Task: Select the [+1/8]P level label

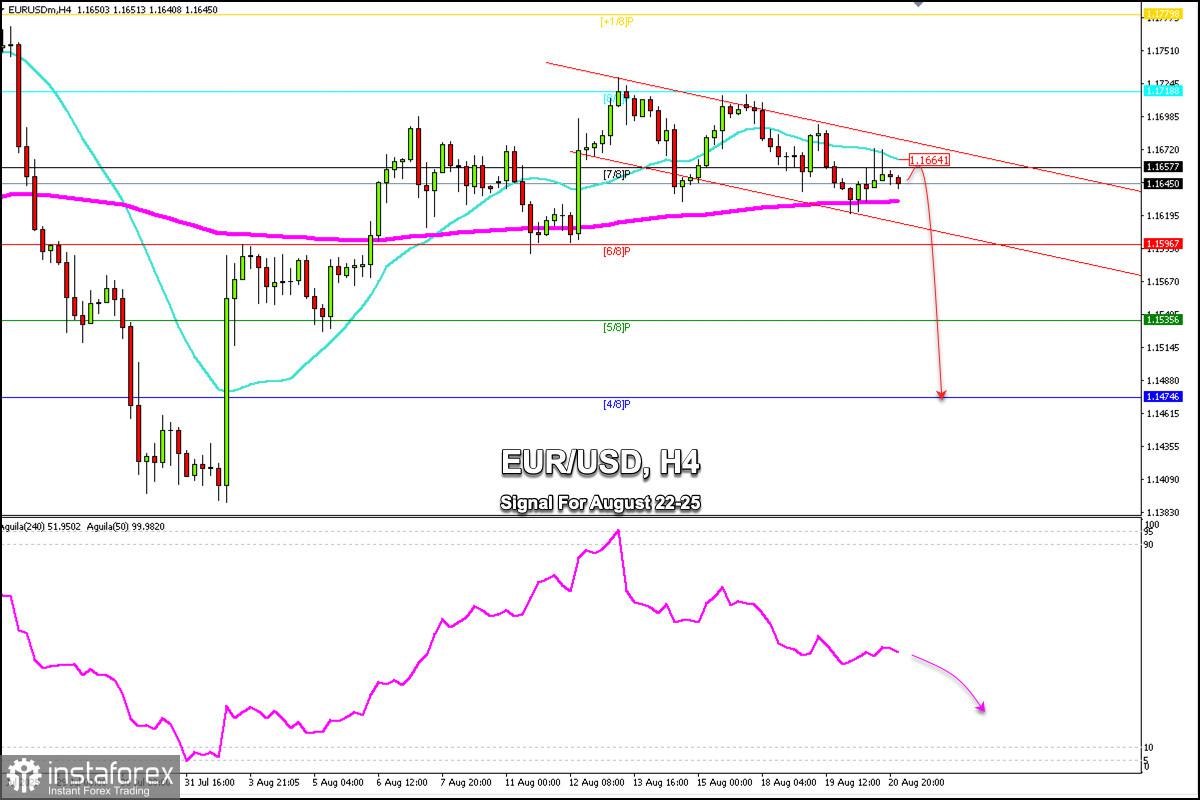Action: pyautogui.click(x=616, y=21)
